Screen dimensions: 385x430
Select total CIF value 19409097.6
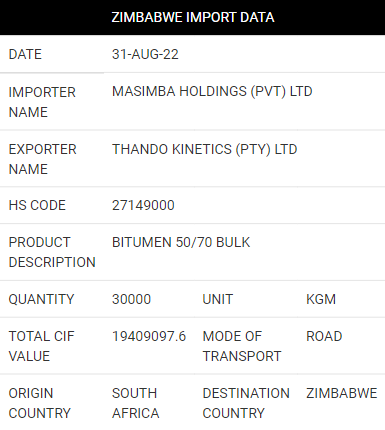(149, 336)
